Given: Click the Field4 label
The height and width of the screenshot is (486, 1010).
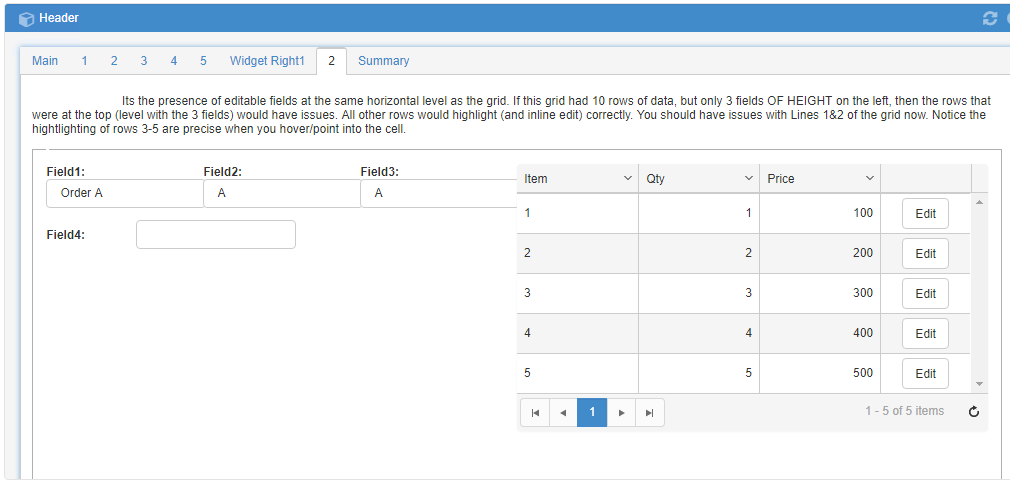Looking at the screenshot, I should pos(66,235).
